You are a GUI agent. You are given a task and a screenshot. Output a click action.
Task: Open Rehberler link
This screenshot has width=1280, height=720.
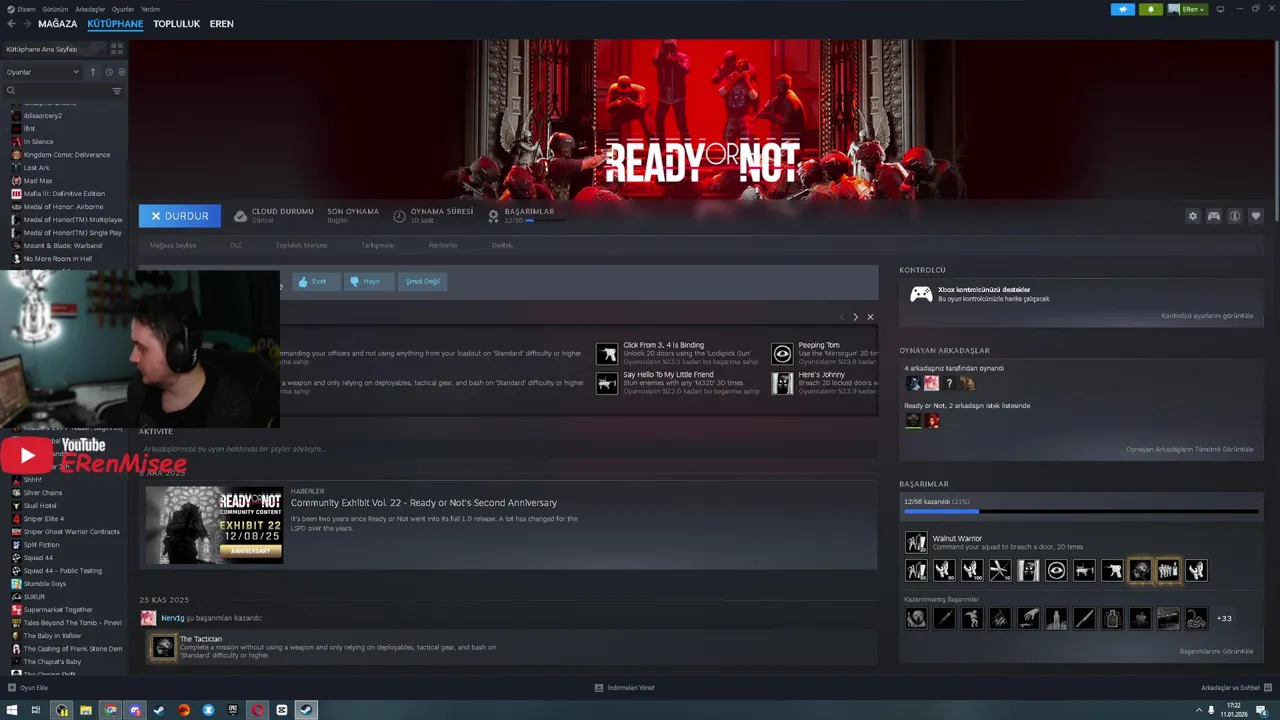point(443,245)
